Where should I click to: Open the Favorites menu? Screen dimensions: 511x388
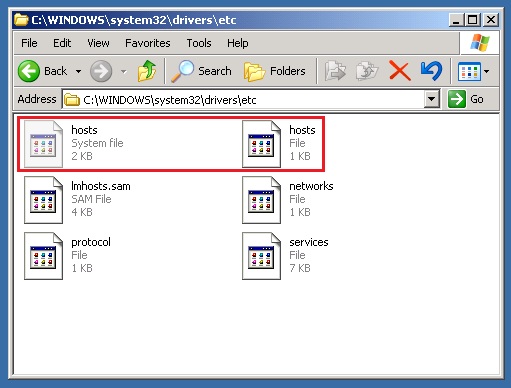click(148, 43)
